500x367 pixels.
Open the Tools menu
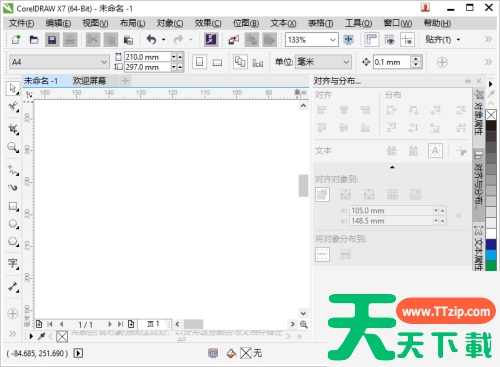coord(359,23)
